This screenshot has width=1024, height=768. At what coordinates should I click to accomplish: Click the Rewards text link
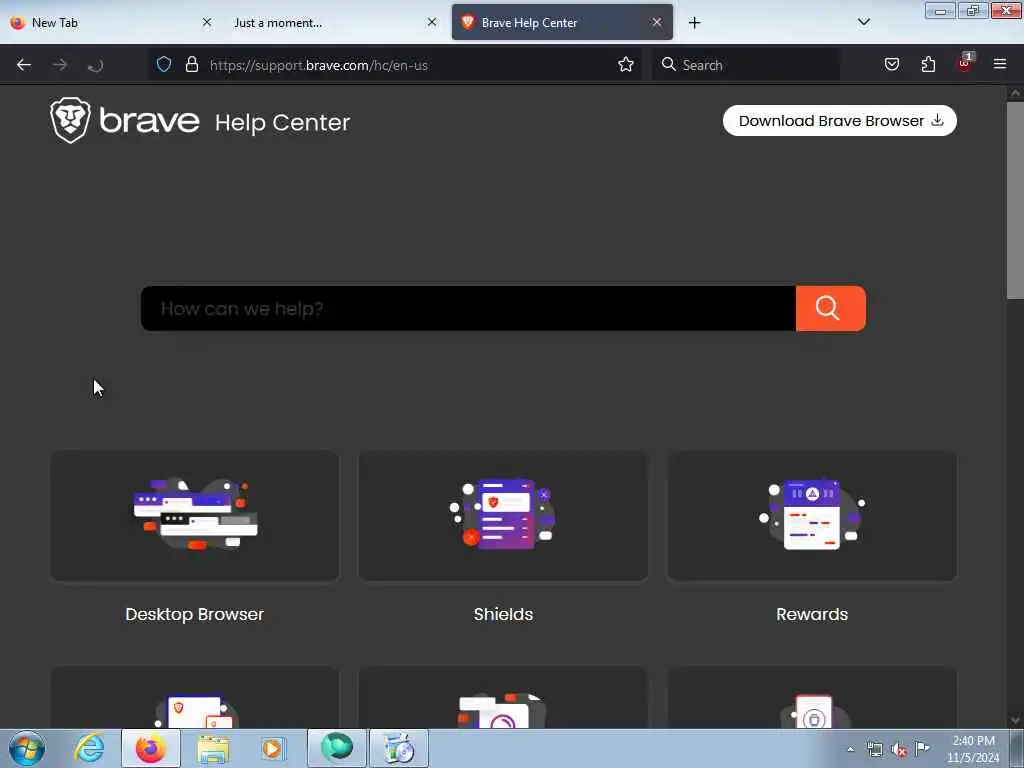click(812, 615)
